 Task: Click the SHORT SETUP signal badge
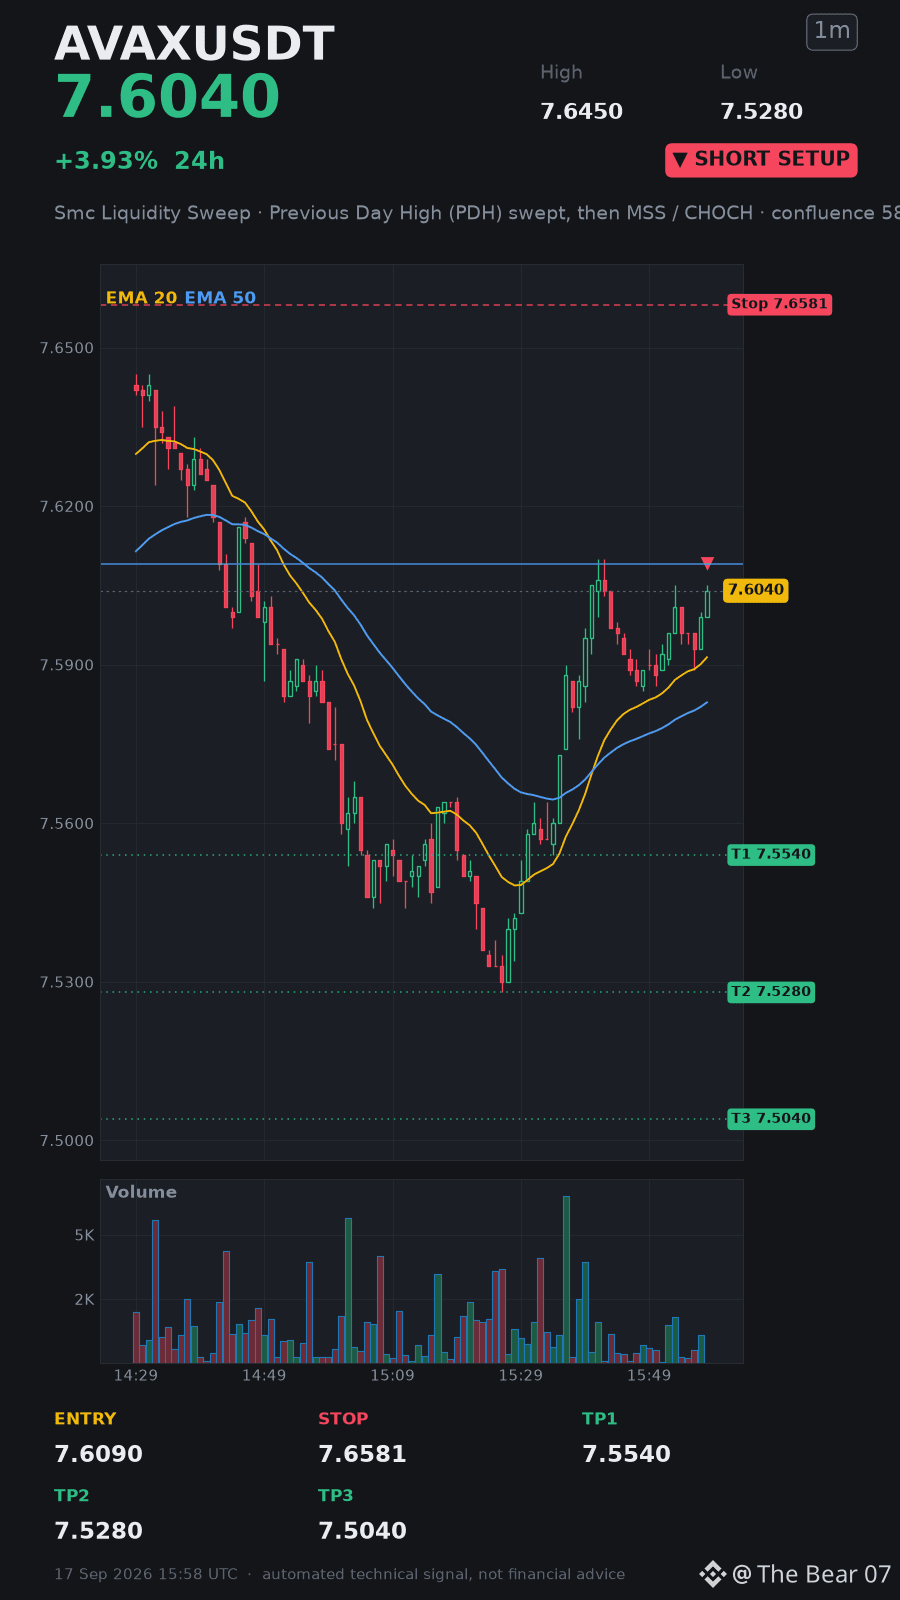point(761,160)
